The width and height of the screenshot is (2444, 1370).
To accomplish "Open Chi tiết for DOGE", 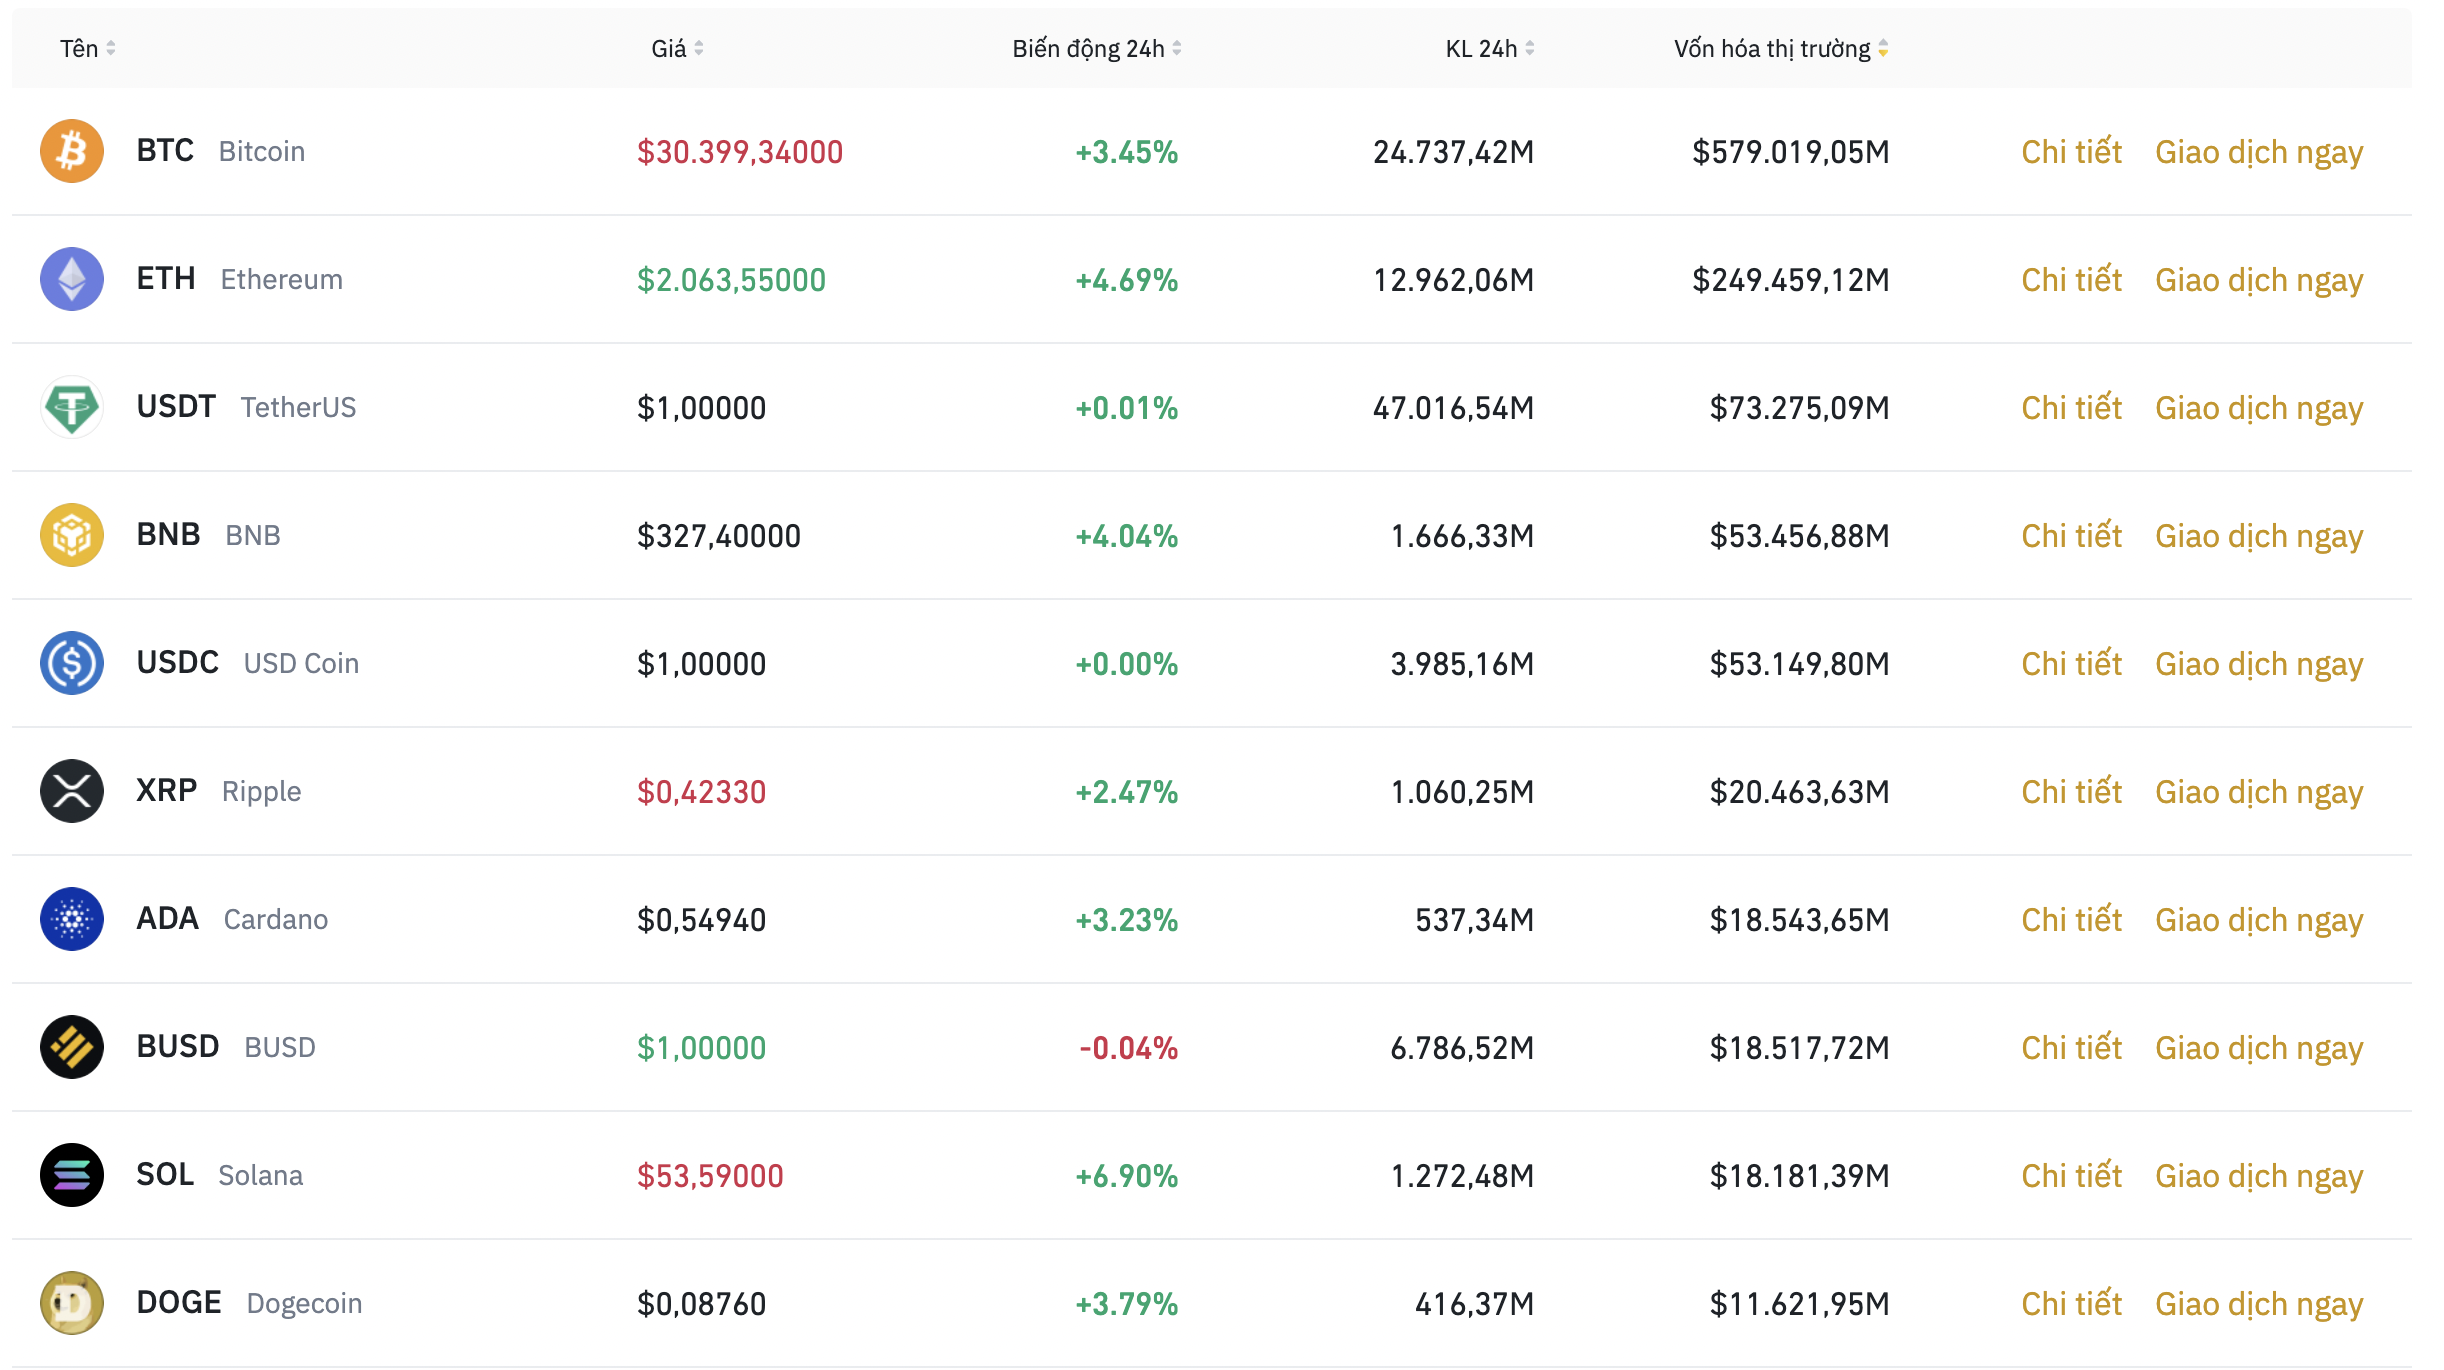I will (x=2071, y=1303).
